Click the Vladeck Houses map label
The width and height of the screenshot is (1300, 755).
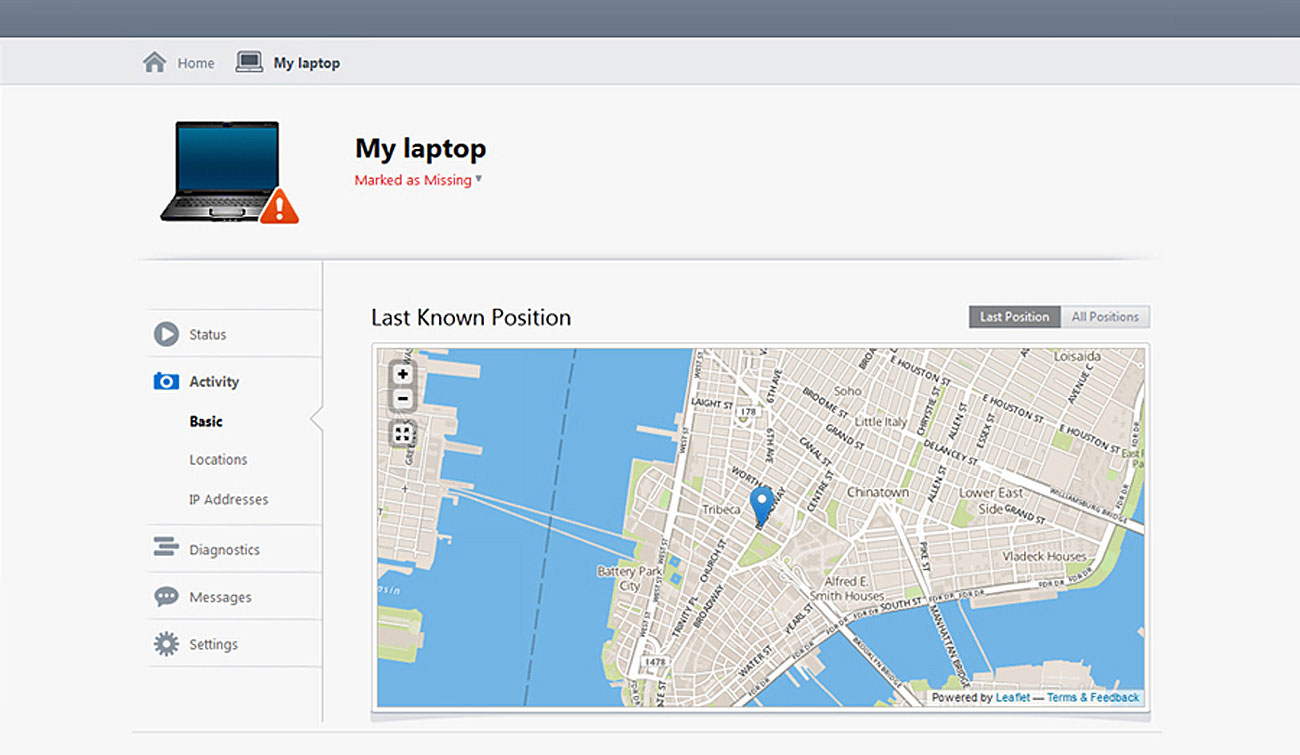[x=1044, y=556]
